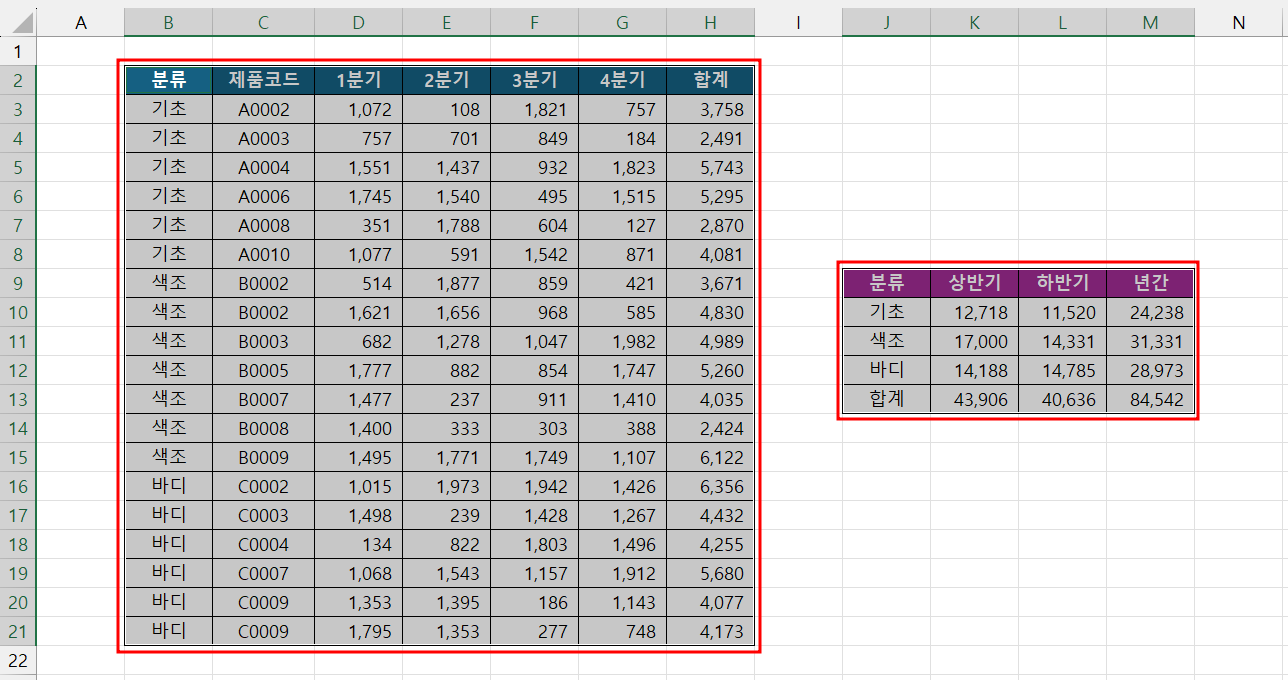1288x680 pixels.
Task: Click second-half value 14,785
Action: coord(1062,371)
